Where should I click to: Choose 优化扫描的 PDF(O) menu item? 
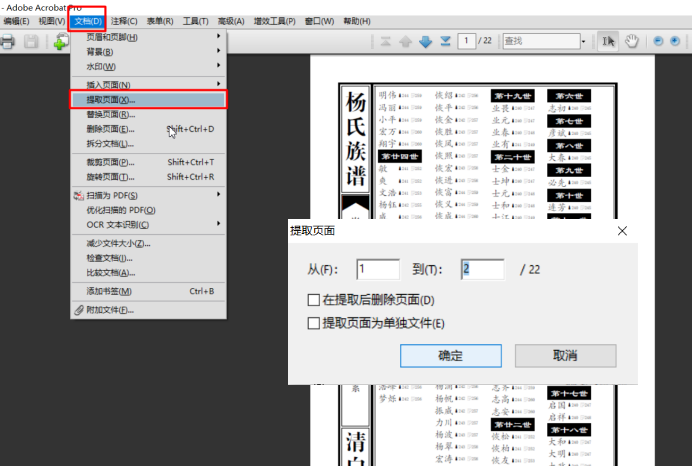pyautogui.click(x=148, y=210)
